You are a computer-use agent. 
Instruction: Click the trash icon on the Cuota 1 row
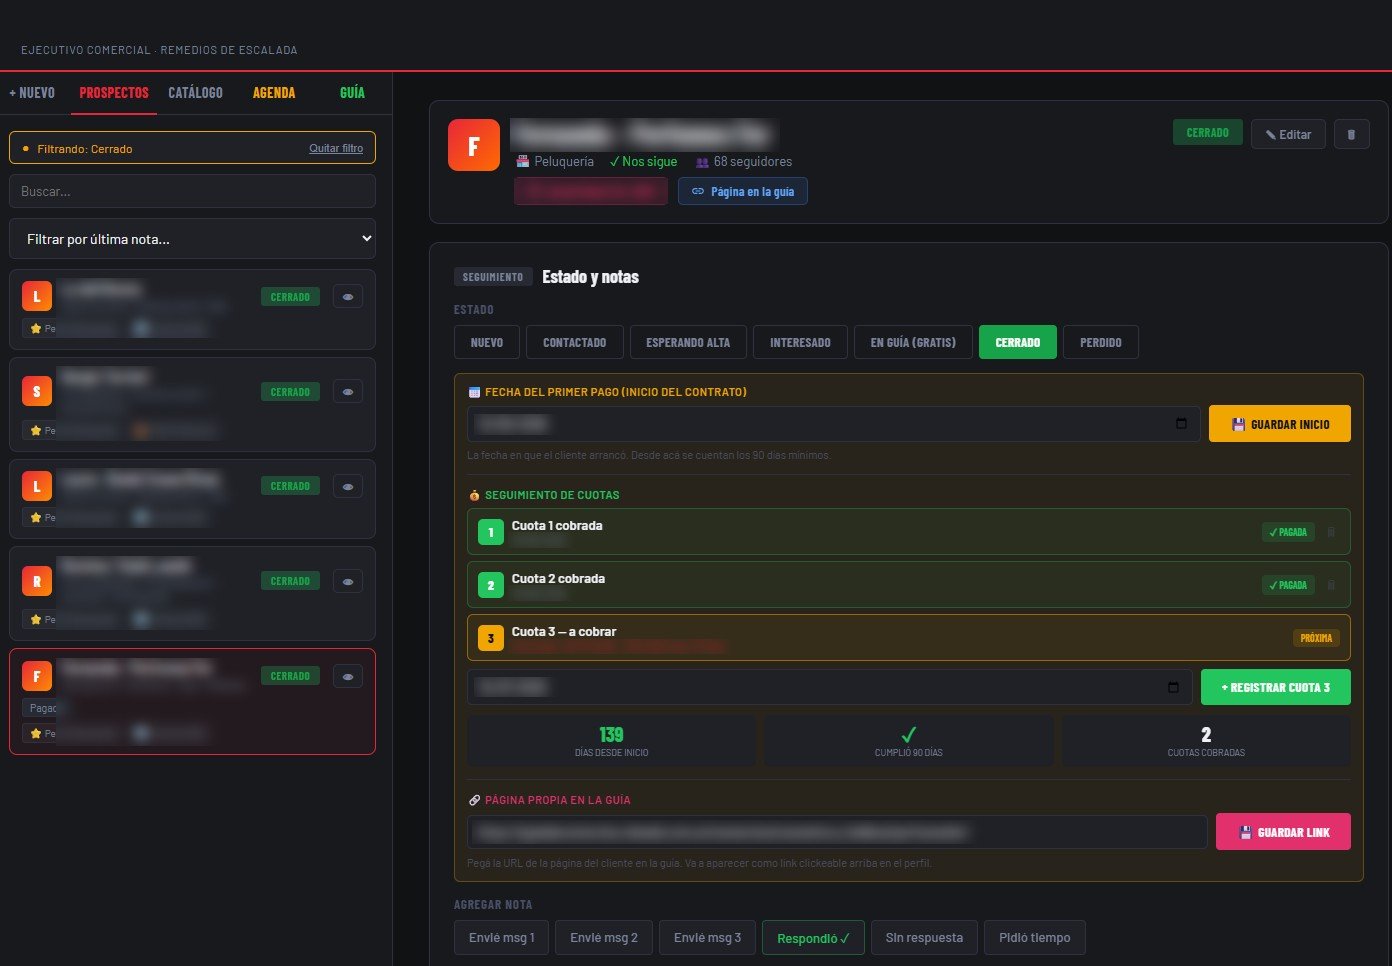1331,532
